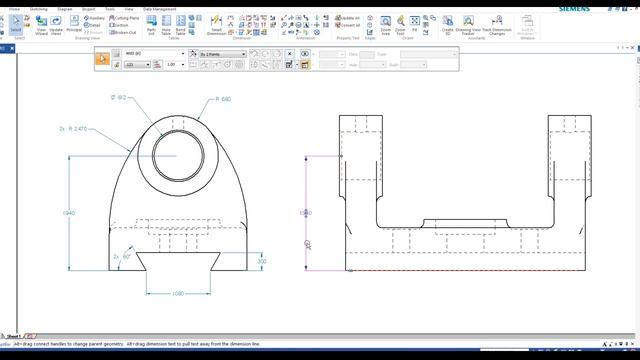
Task: Select the 2x R 2470 dimension
Action: tap(73, 129)
